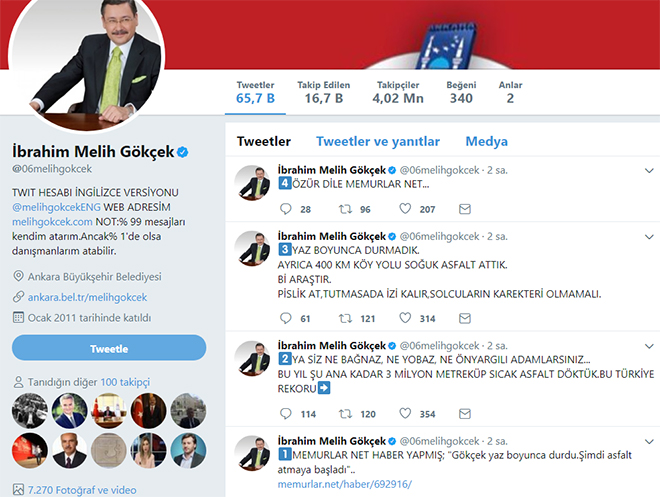The height and width of the screenshot is (497, 660).
Task: Open the large round profile photo
Action: tap(86, 59)
